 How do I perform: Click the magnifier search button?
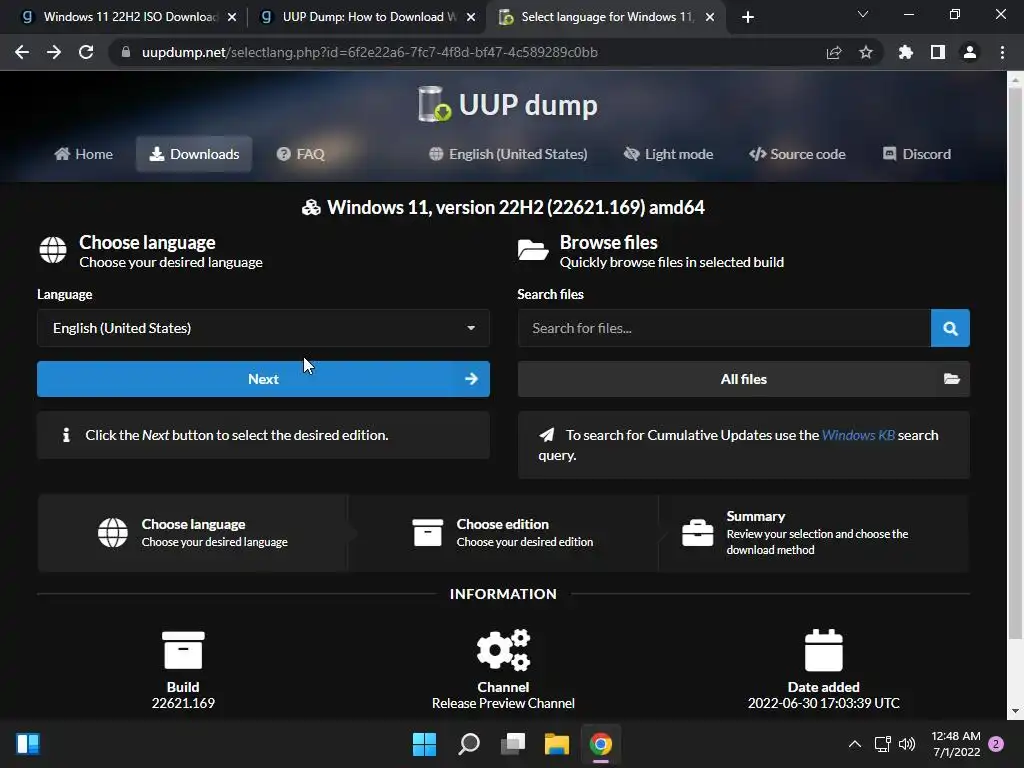click(x=950, y=328)
